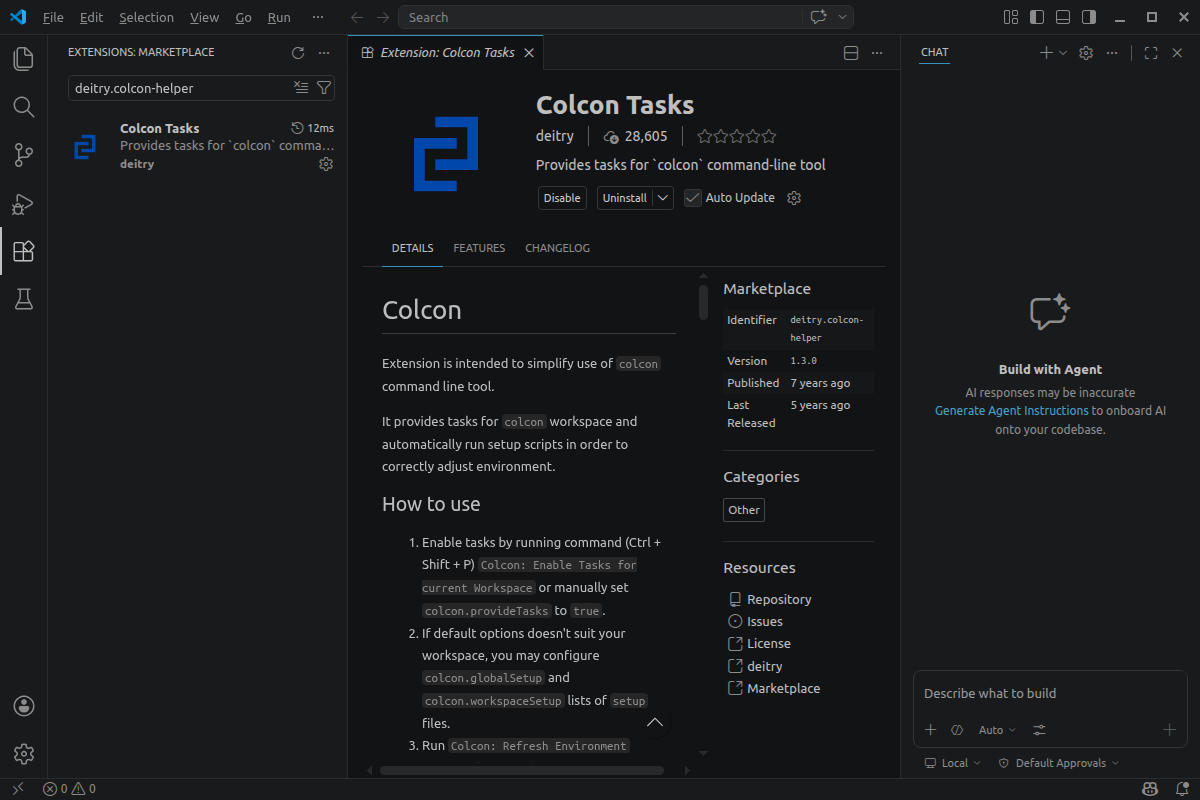Disable the Colcon Tasks extension
The width and height of the screenshot is (1200, 800).
562,198
